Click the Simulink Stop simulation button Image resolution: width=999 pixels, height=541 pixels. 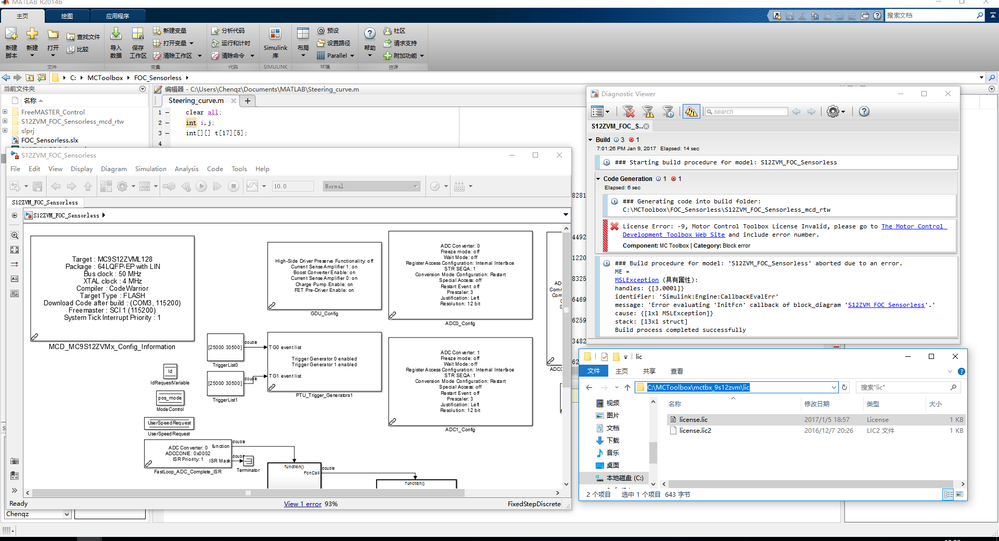(x=233, y=186)
